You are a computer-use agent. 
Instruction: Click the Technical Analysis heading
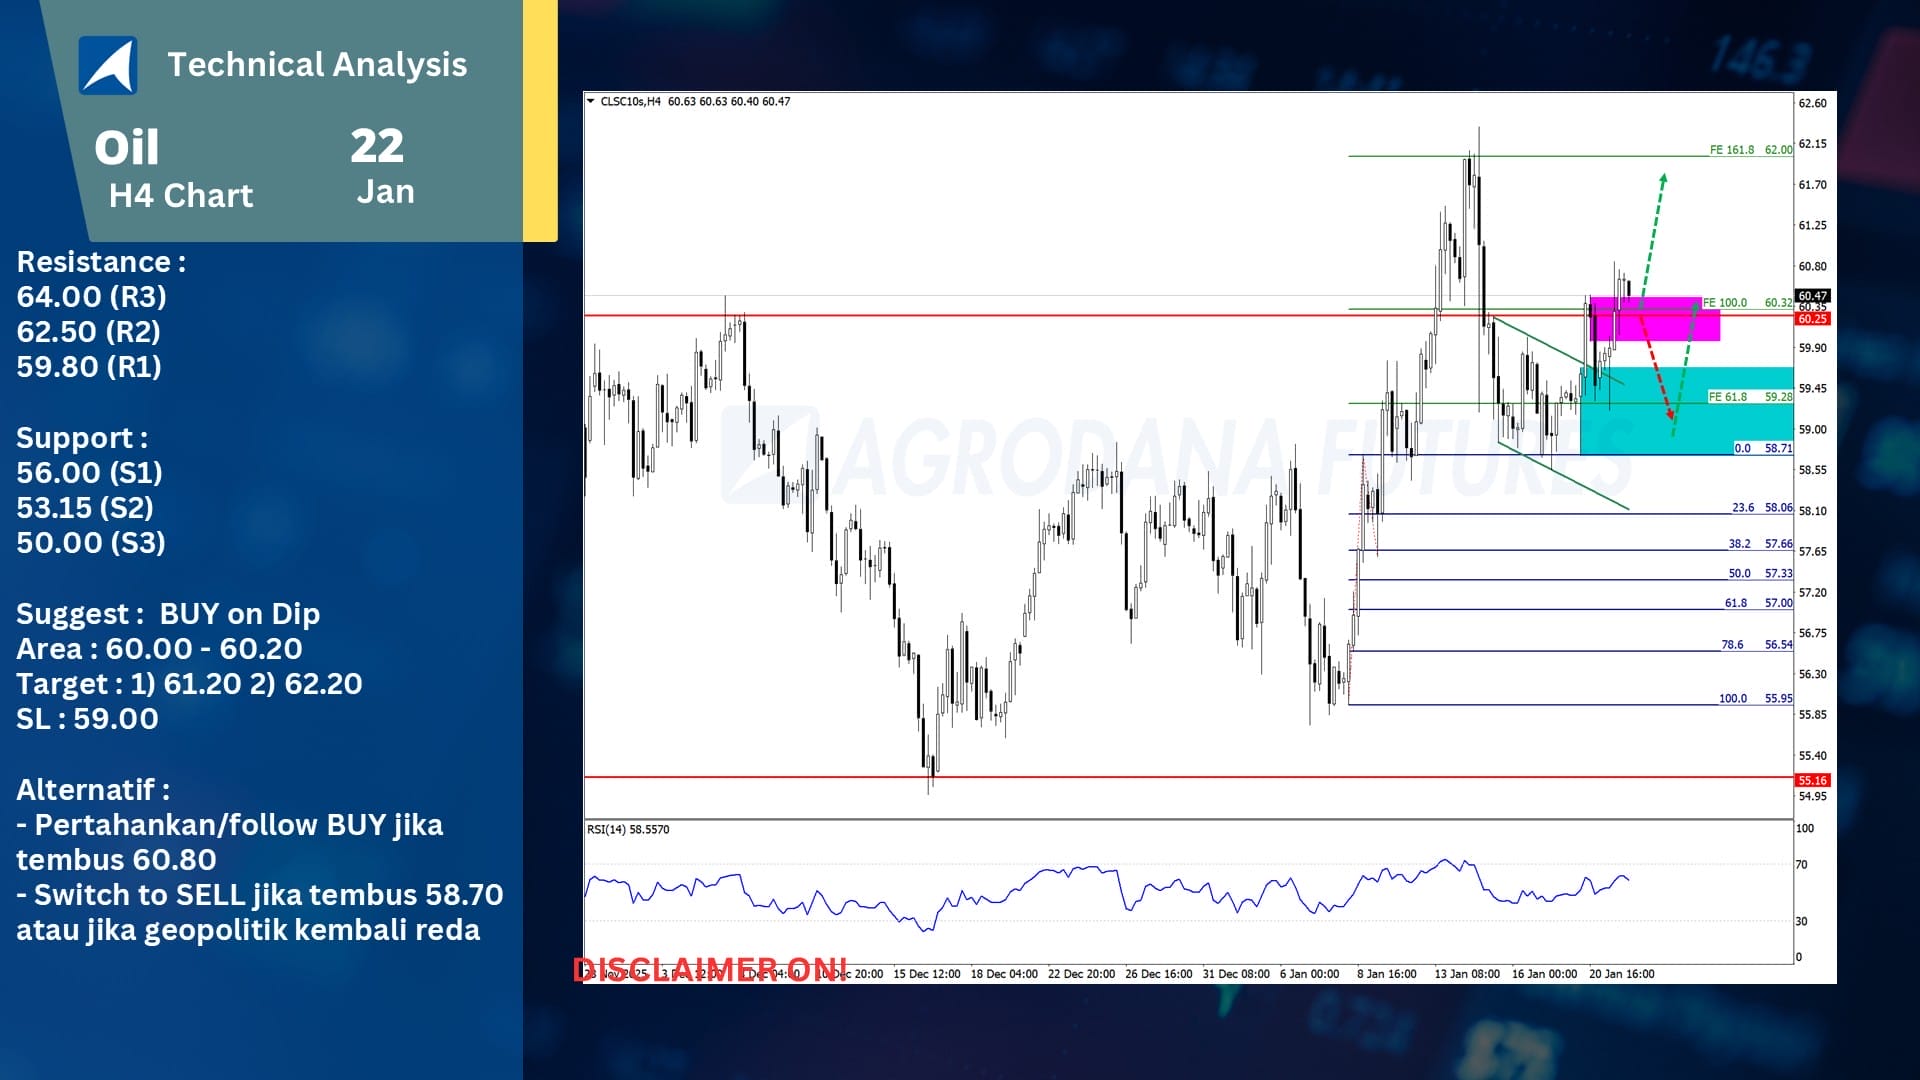(317, 65)
